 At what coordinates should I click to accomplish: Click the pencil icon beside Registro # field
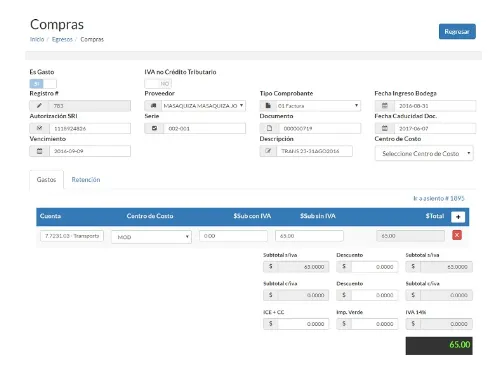(x=39, y=106)
